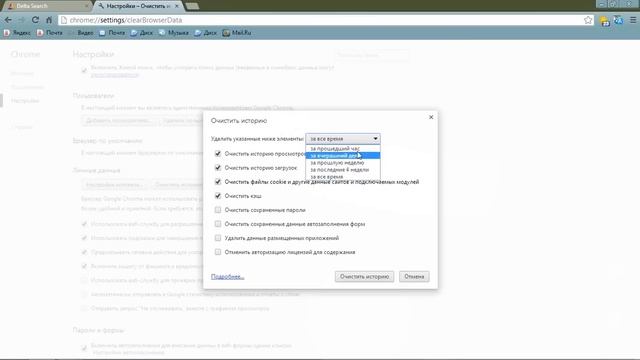Open Настройки in the Chrome sidebar
The height and width of the screenshot is (360, 640).
pyautogui.click(x=25, y=100)
